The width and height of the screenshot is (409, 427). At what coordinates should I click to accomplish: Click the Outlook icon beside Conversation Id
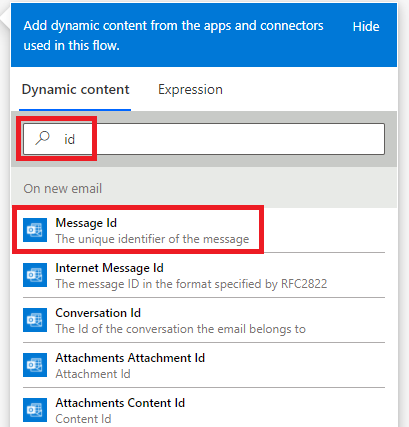coord(35,320)
